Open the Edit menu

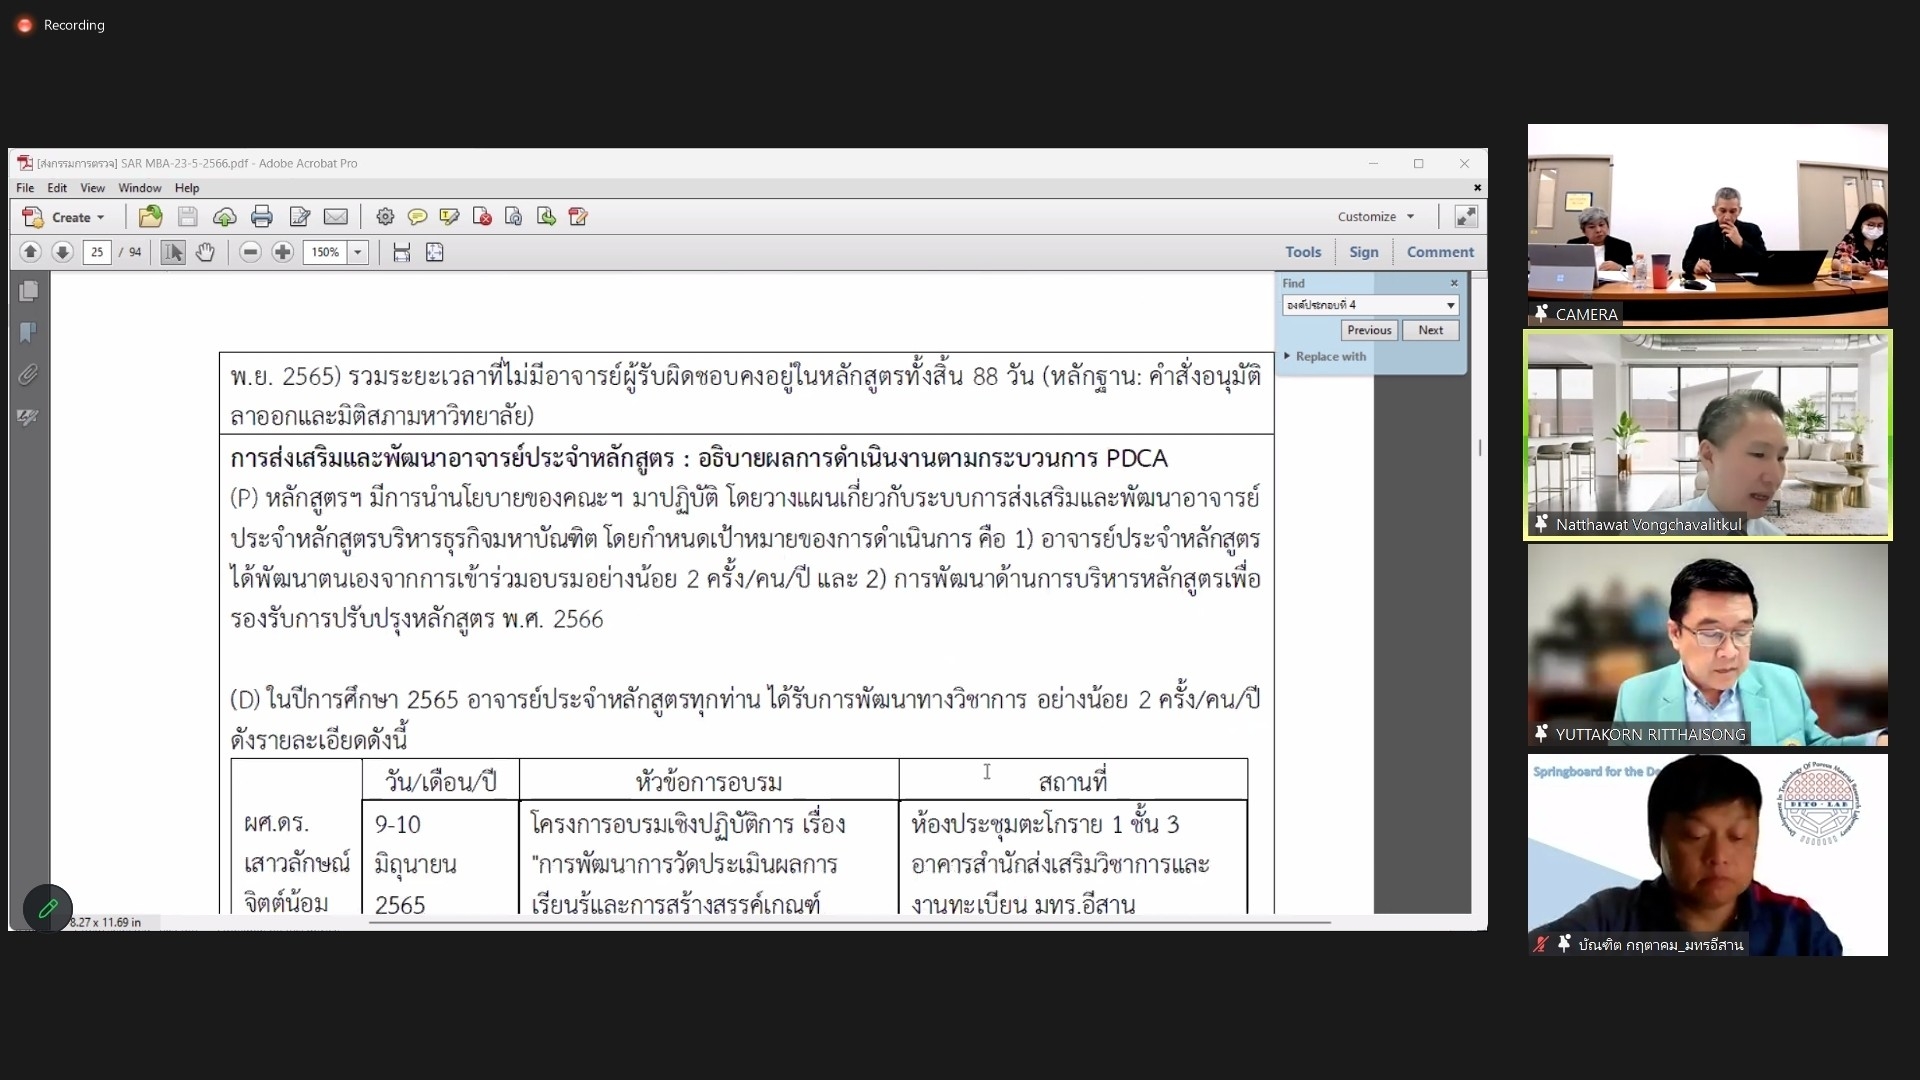click(57, 188)
